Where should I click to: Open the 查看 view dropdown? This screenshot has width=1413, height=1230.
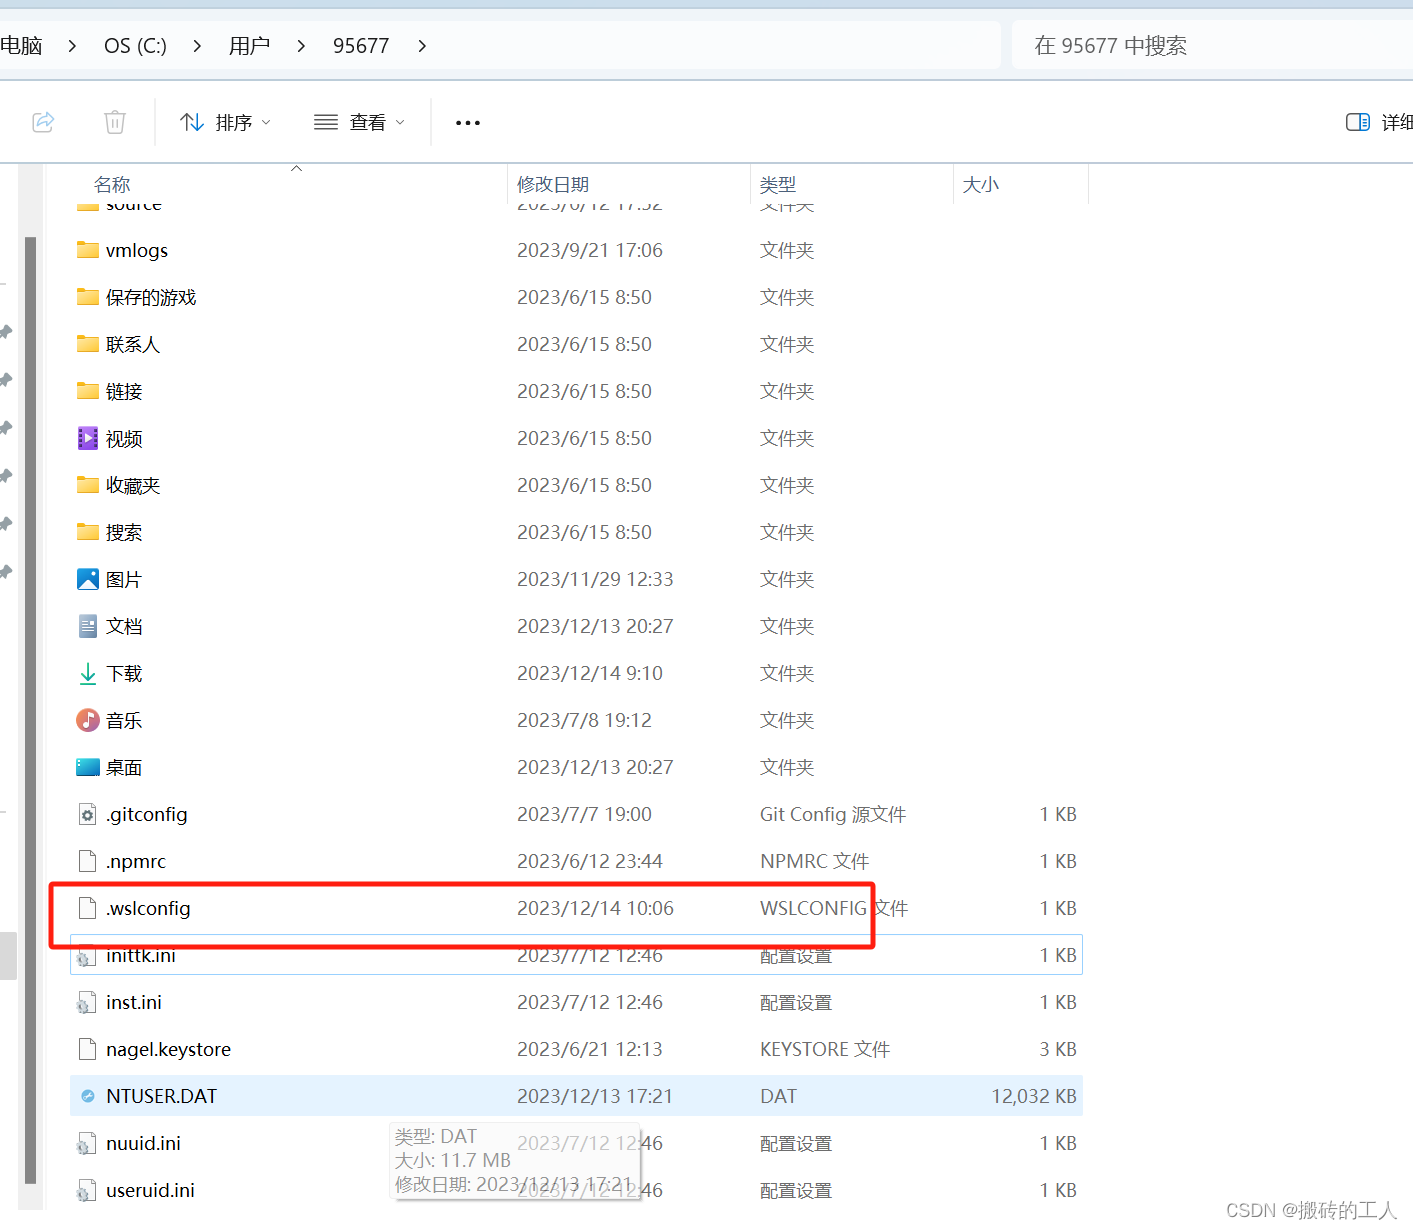tap(359, 122)
